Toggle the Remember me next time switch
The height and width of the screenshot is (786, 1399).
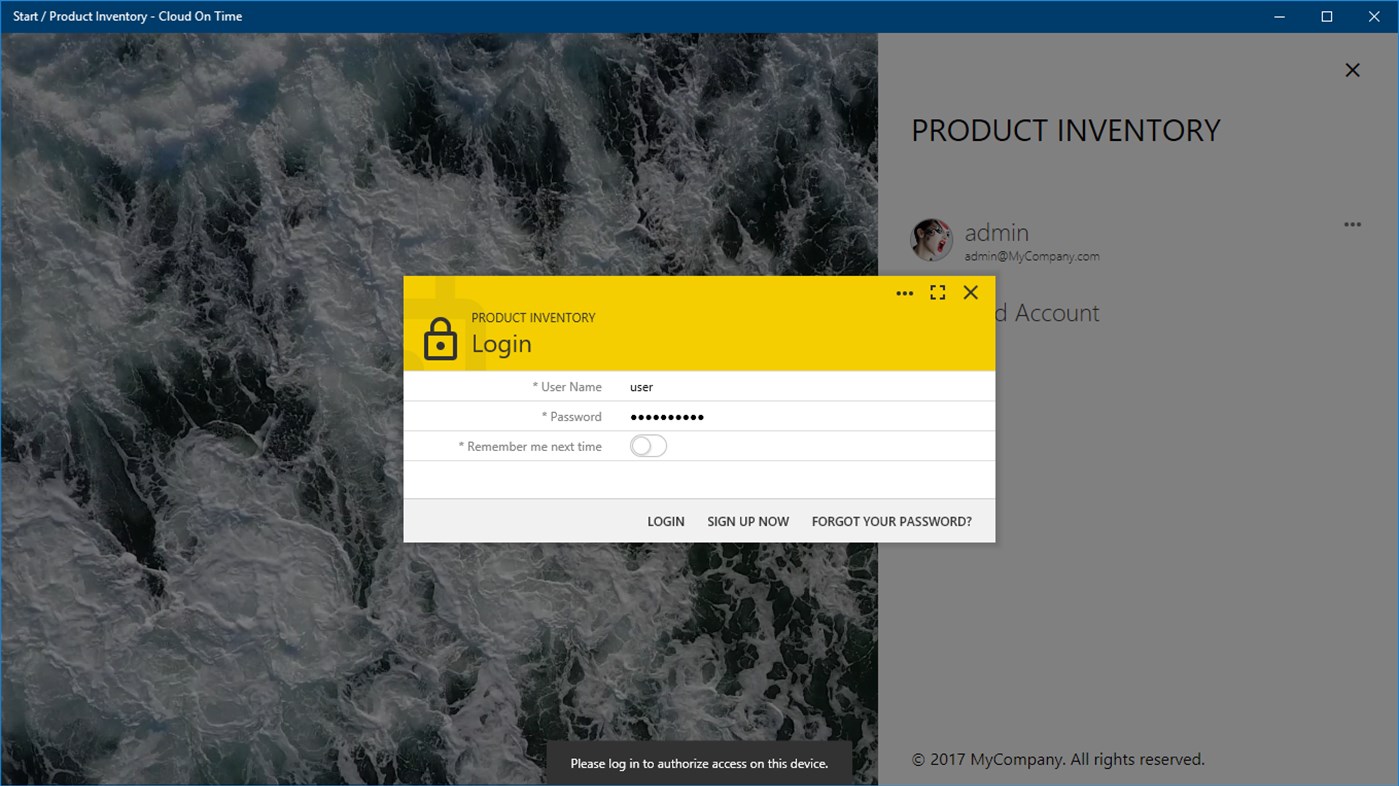click(x=647, y=446)
